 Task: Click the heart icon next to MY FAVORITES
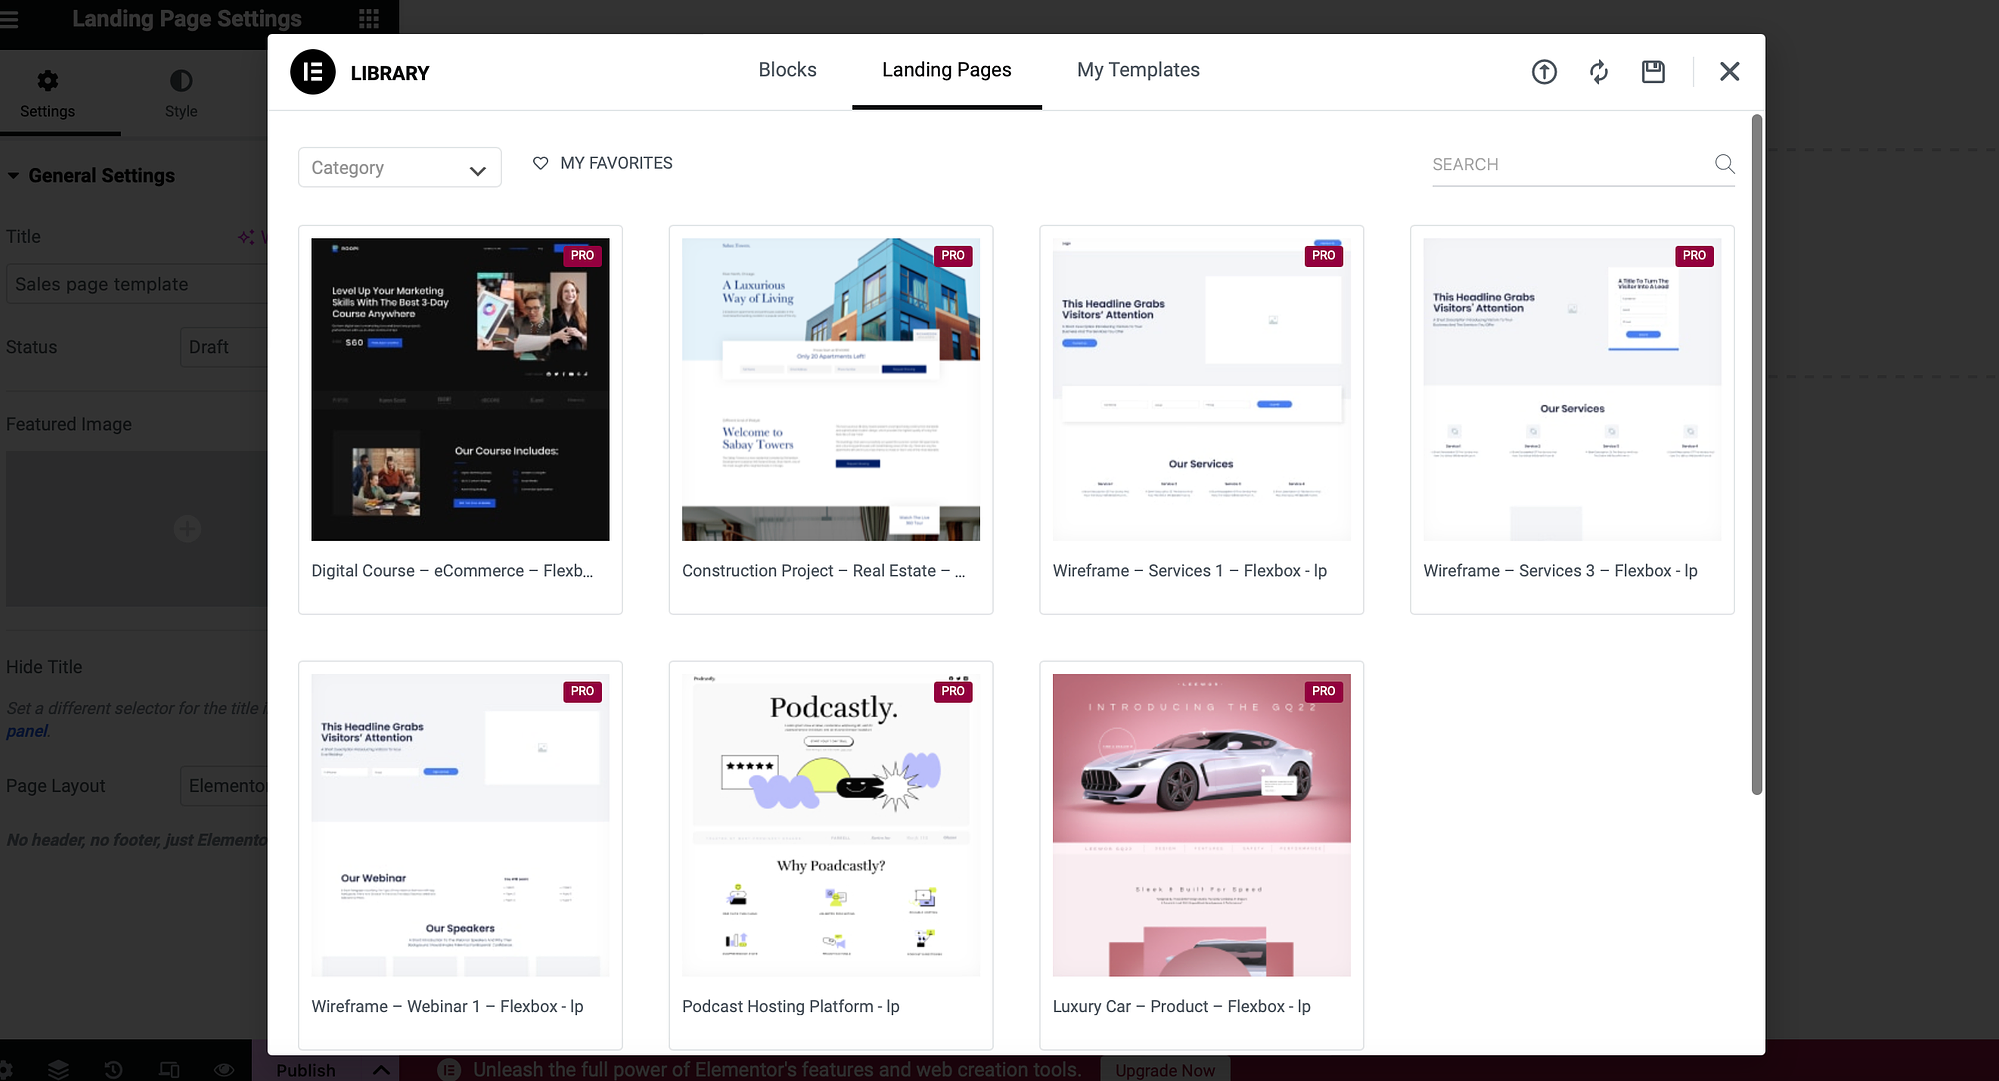point(540,161)
